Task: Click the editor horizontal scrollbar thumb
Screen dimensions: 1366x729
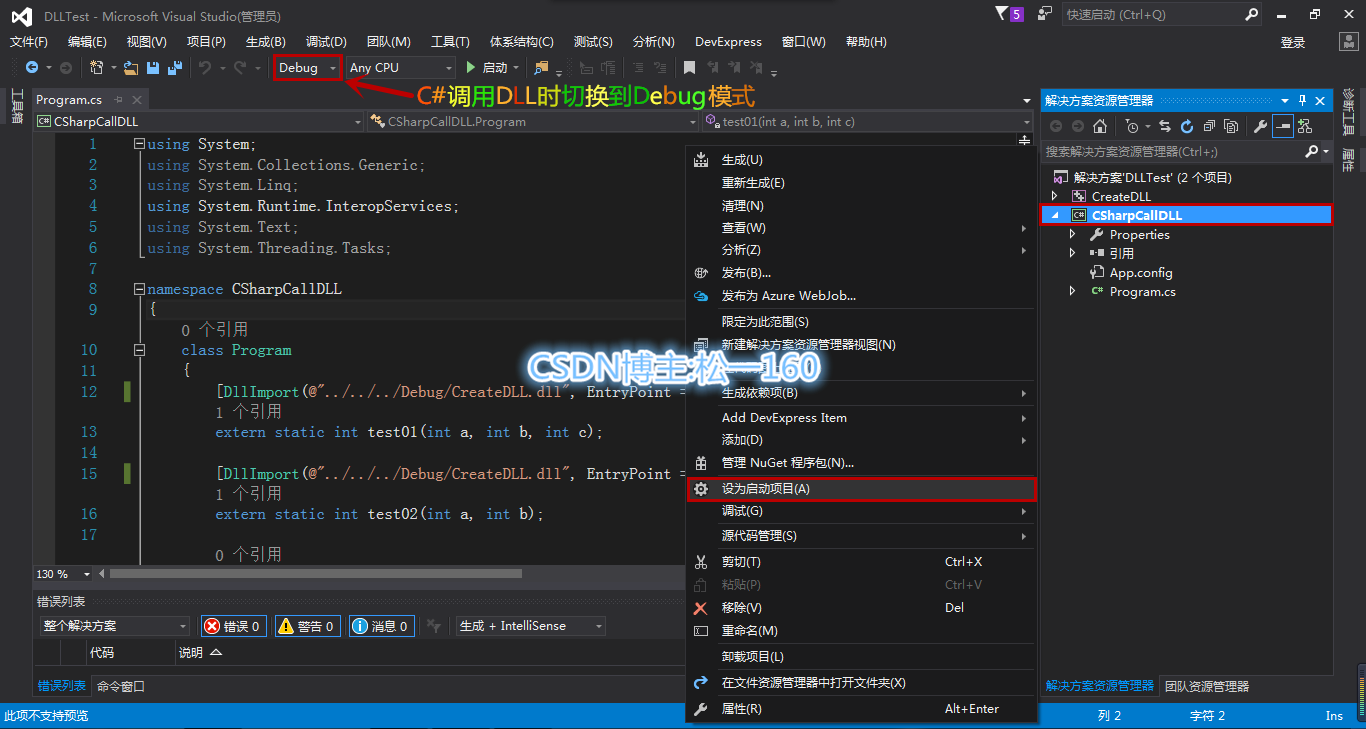Action: coord(316,574)
